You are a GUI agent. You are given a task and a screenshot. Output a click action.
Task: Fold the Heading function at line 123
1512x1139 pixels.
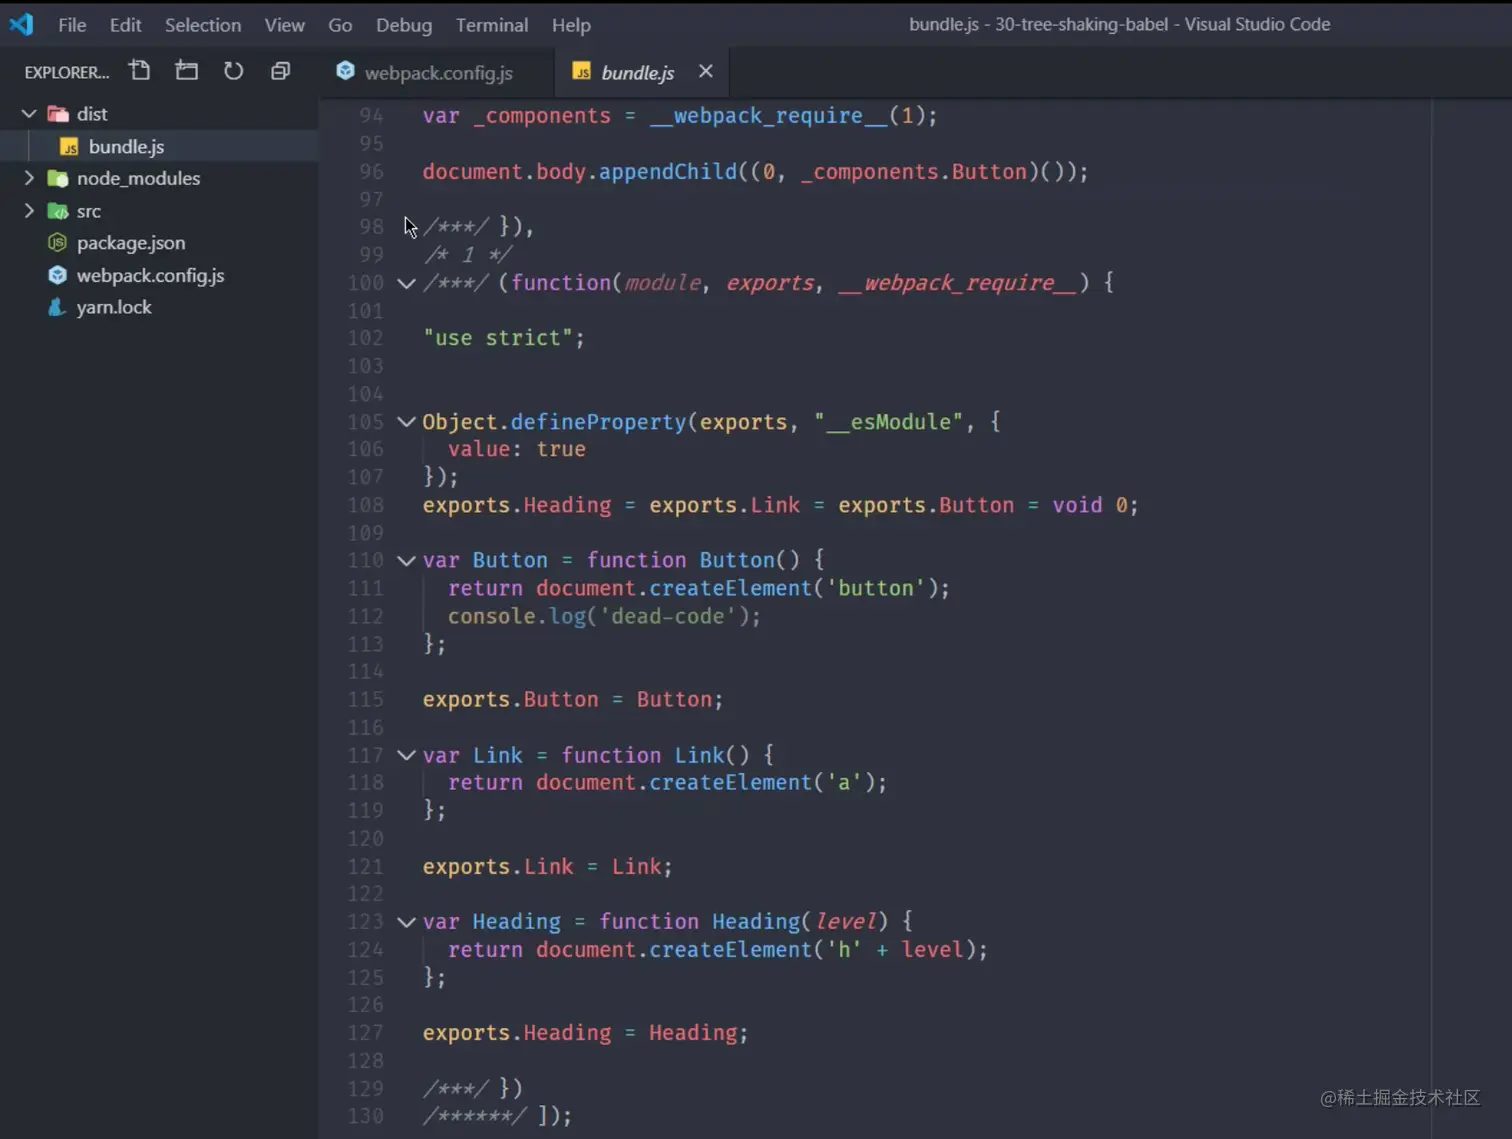click(x=406, y=921)
